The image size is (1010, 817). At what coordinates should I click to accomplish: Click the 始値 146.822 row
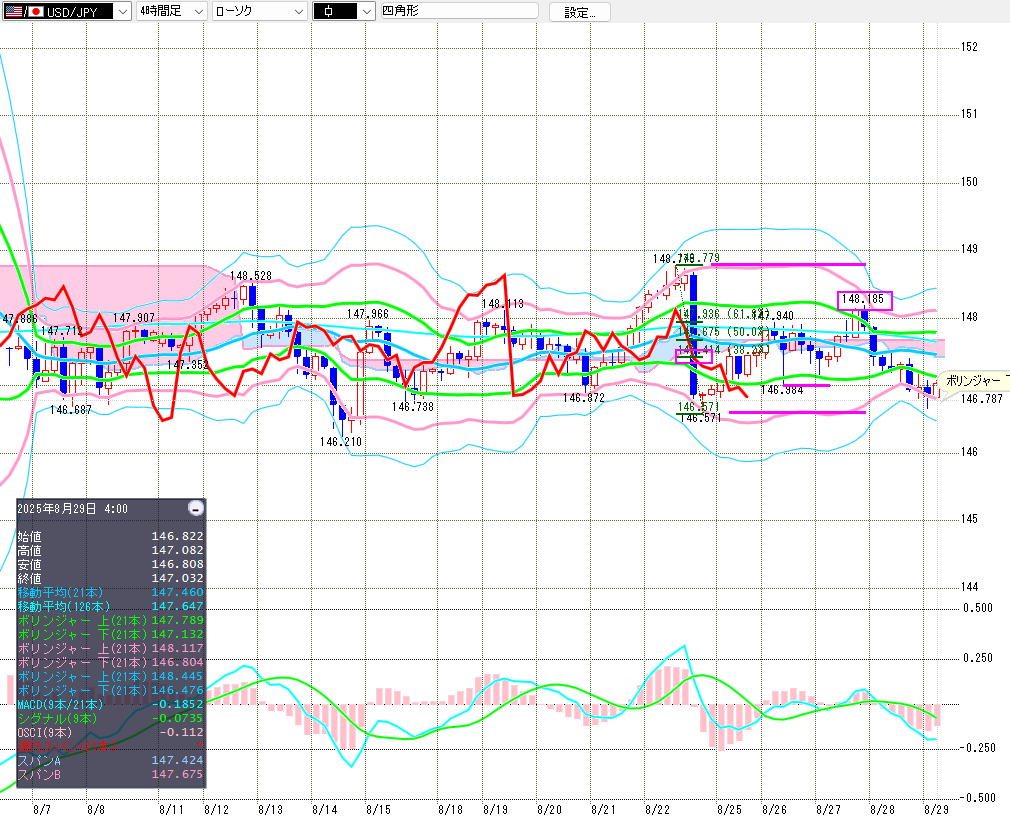click(x=110, y=536)
